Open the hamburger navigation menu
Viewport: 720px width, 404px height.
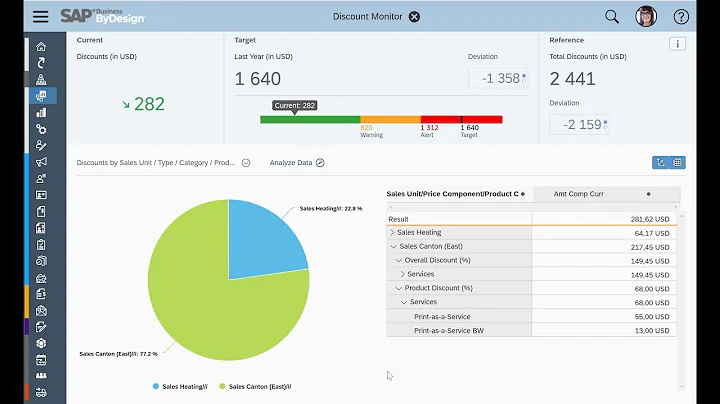[40, 17]
